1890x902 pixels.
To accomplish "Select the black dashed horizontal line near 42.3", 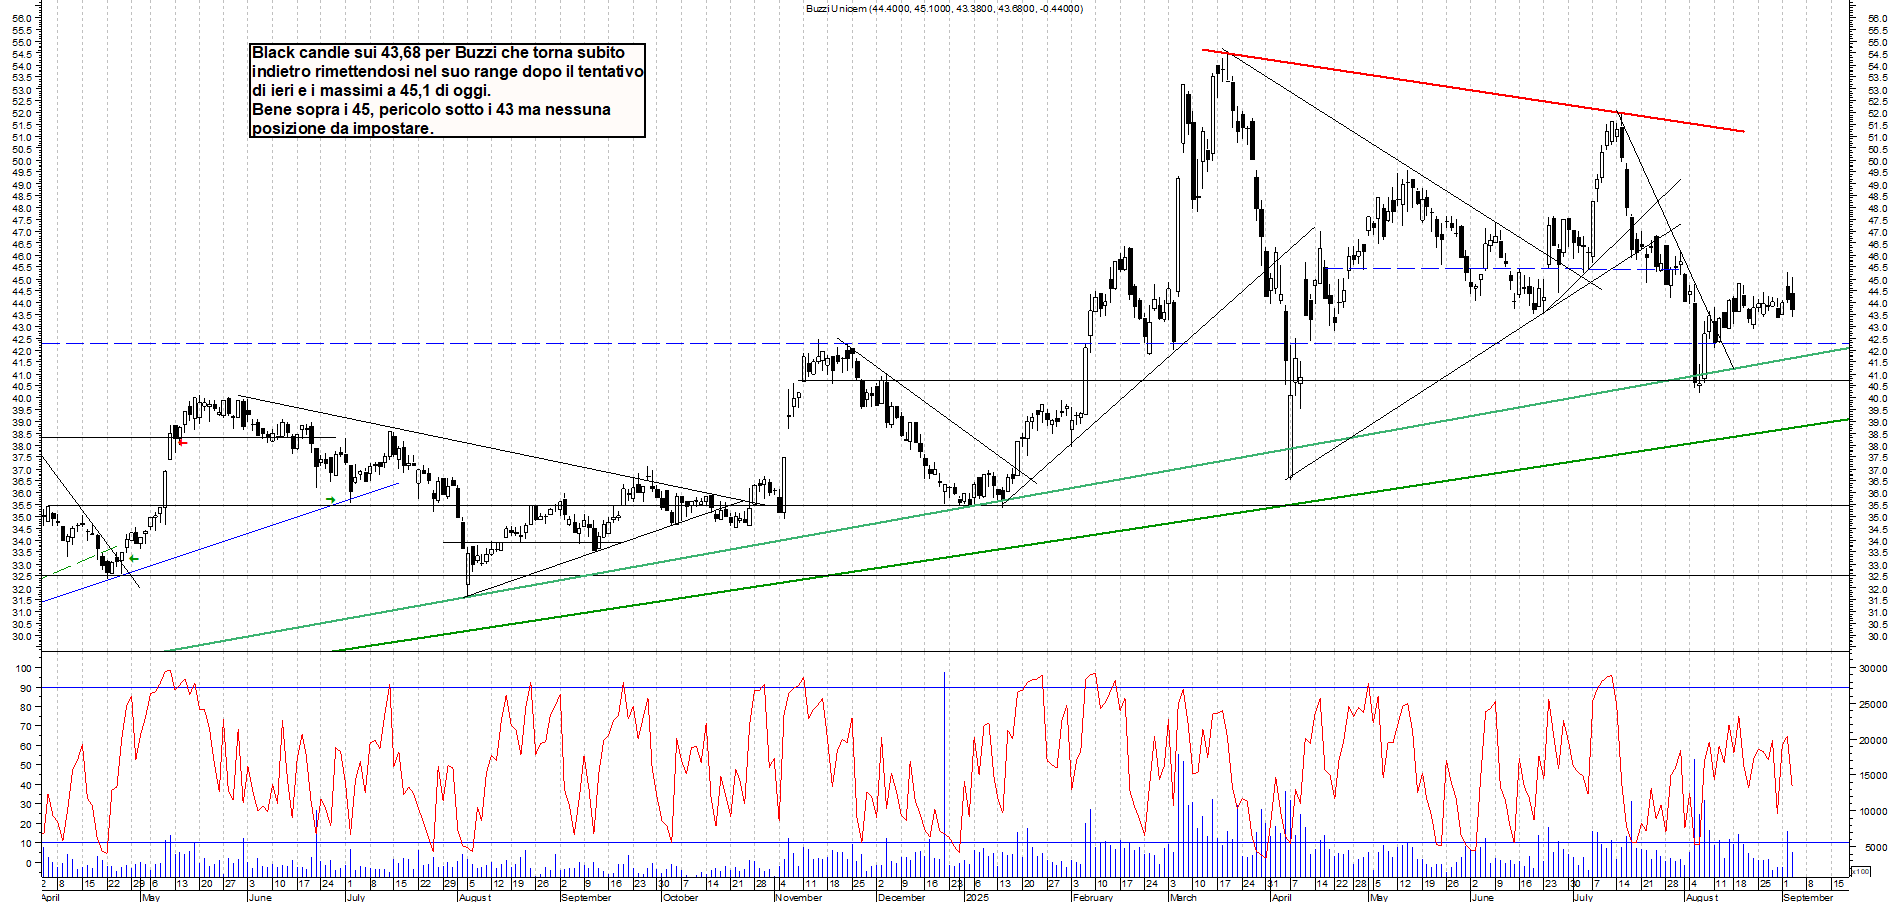I will click(945, 343).
